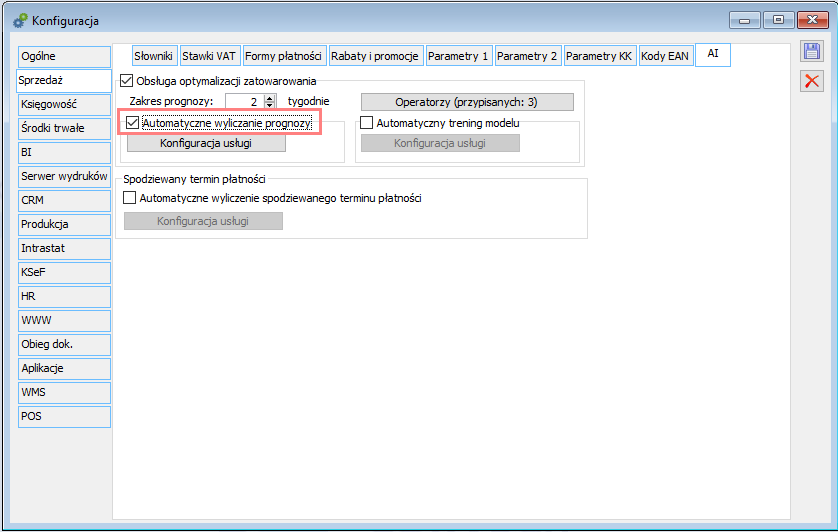This screenshot has height=532, width=838.
Task: Go to the Środki trwałe section
Action: point(64,129)
